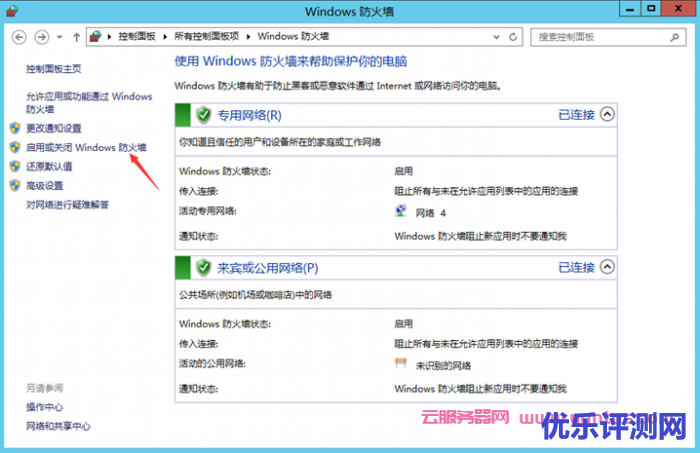Open 控制面板主页 link
Image resolution: width=700 pixels, height=453 pixels.
(54, 69)
